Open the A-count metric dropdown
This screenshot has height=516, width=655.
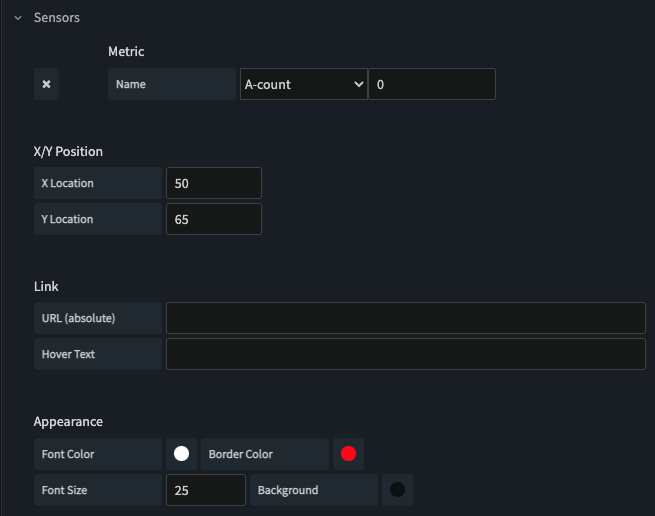(304, 84)
